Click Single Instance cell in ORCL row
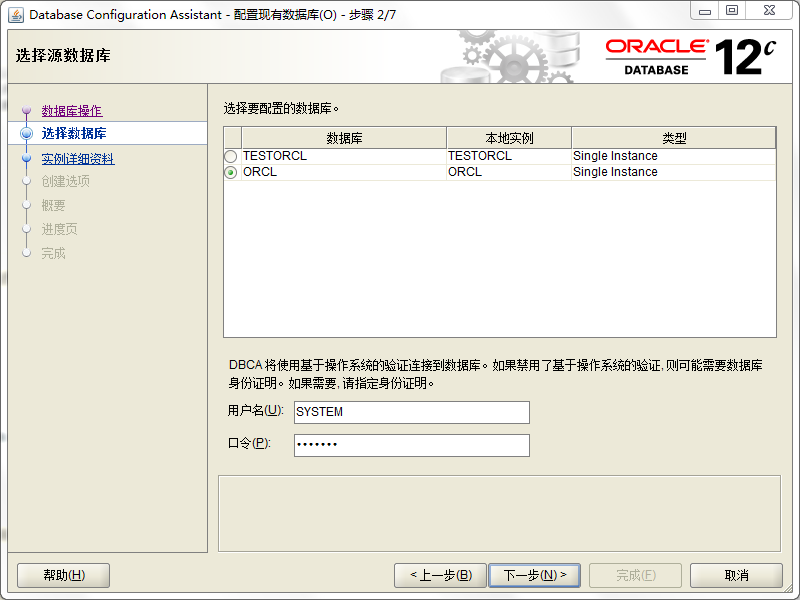The height and width of the screenshot is (600, 800). (674, 172)
